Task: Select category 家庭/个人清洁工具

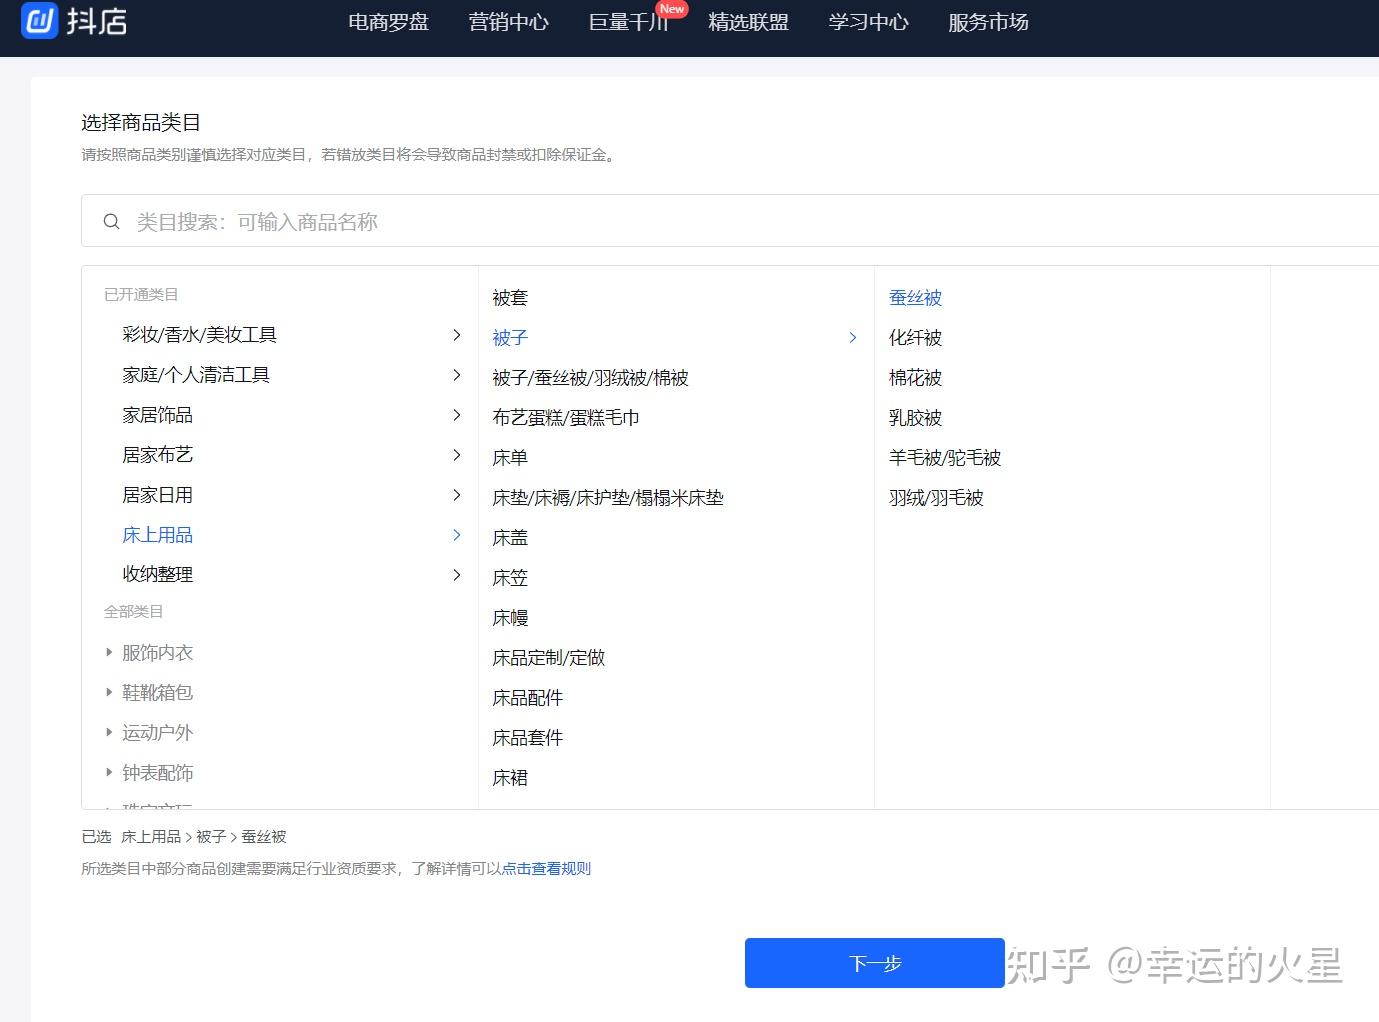Action: pyautogui.click(x=196, y=375)
